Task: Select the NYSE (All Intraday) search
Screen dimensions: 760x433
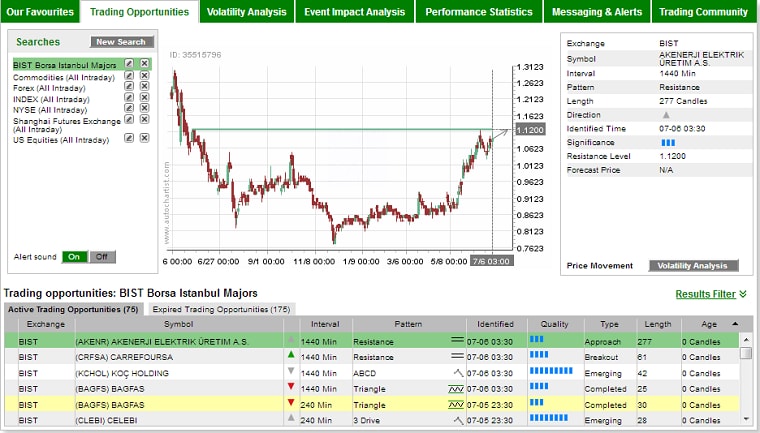Action: (x=50, y=110)
